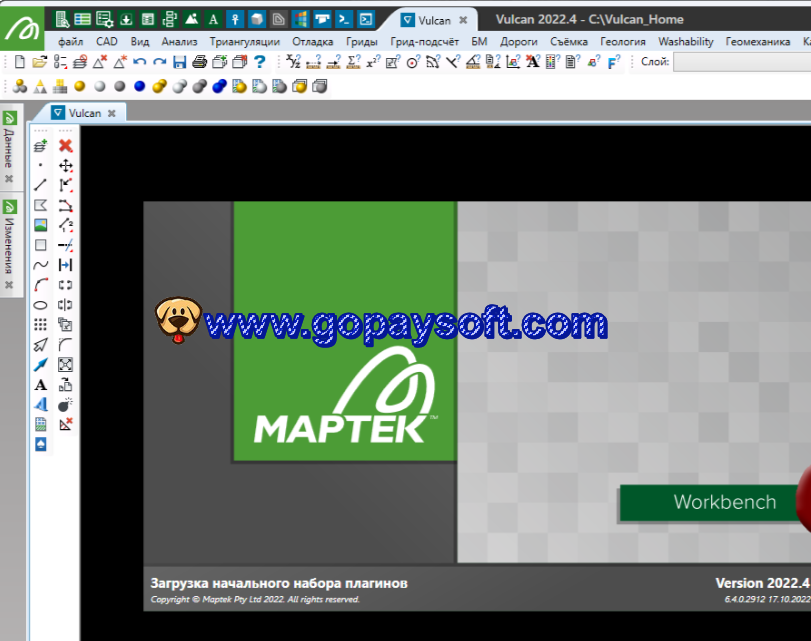This screenshot has height=641, width=811.
Task: Open the Washability menu
Action: (685, 42)
